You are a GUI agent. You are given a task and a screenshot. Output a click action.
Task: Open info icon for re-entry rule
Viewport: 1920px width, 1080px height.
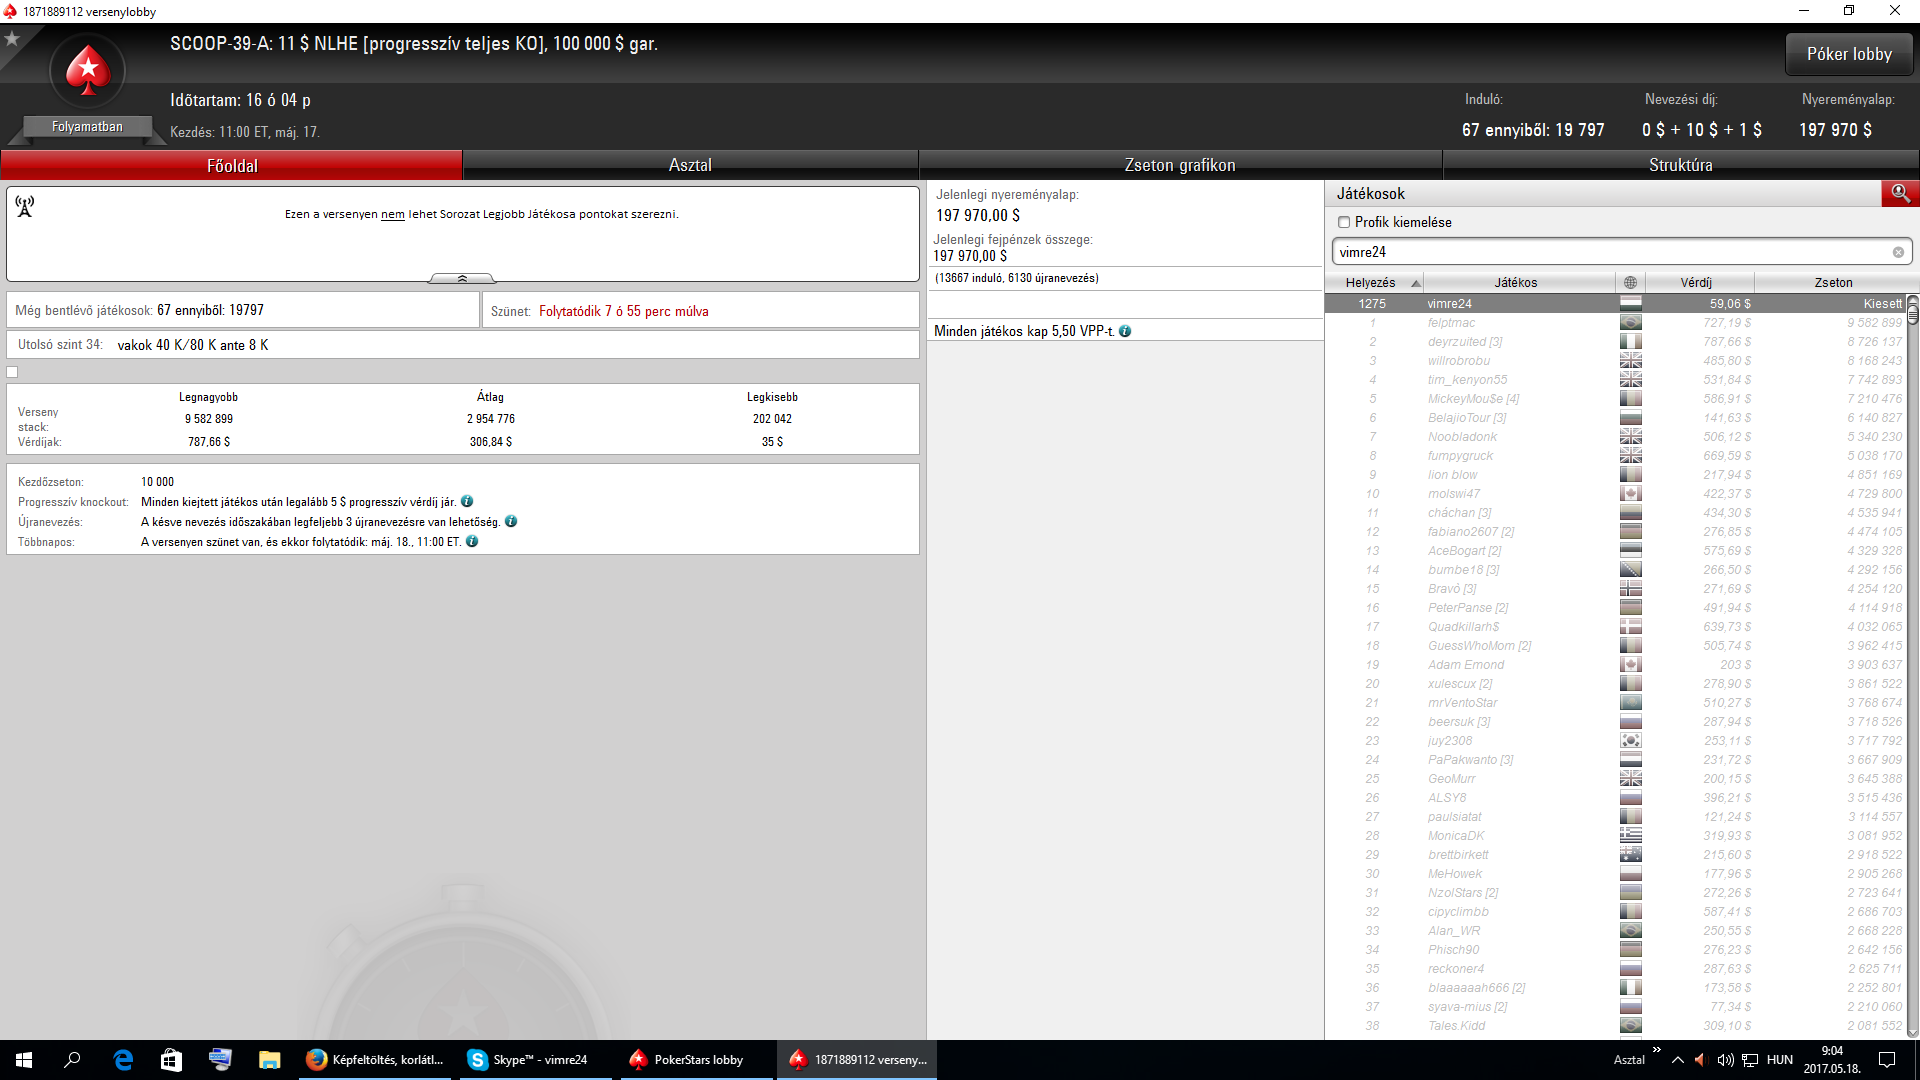[511, 521]
